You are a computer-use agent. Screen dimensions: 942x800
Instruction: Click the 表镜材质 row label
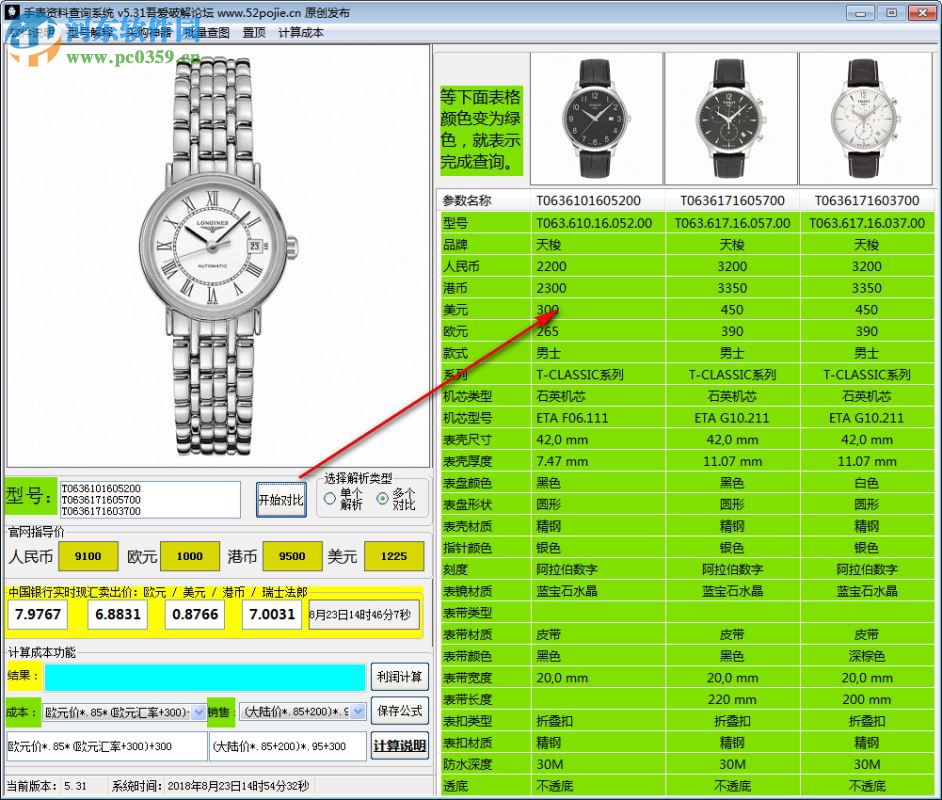(467, 591)
